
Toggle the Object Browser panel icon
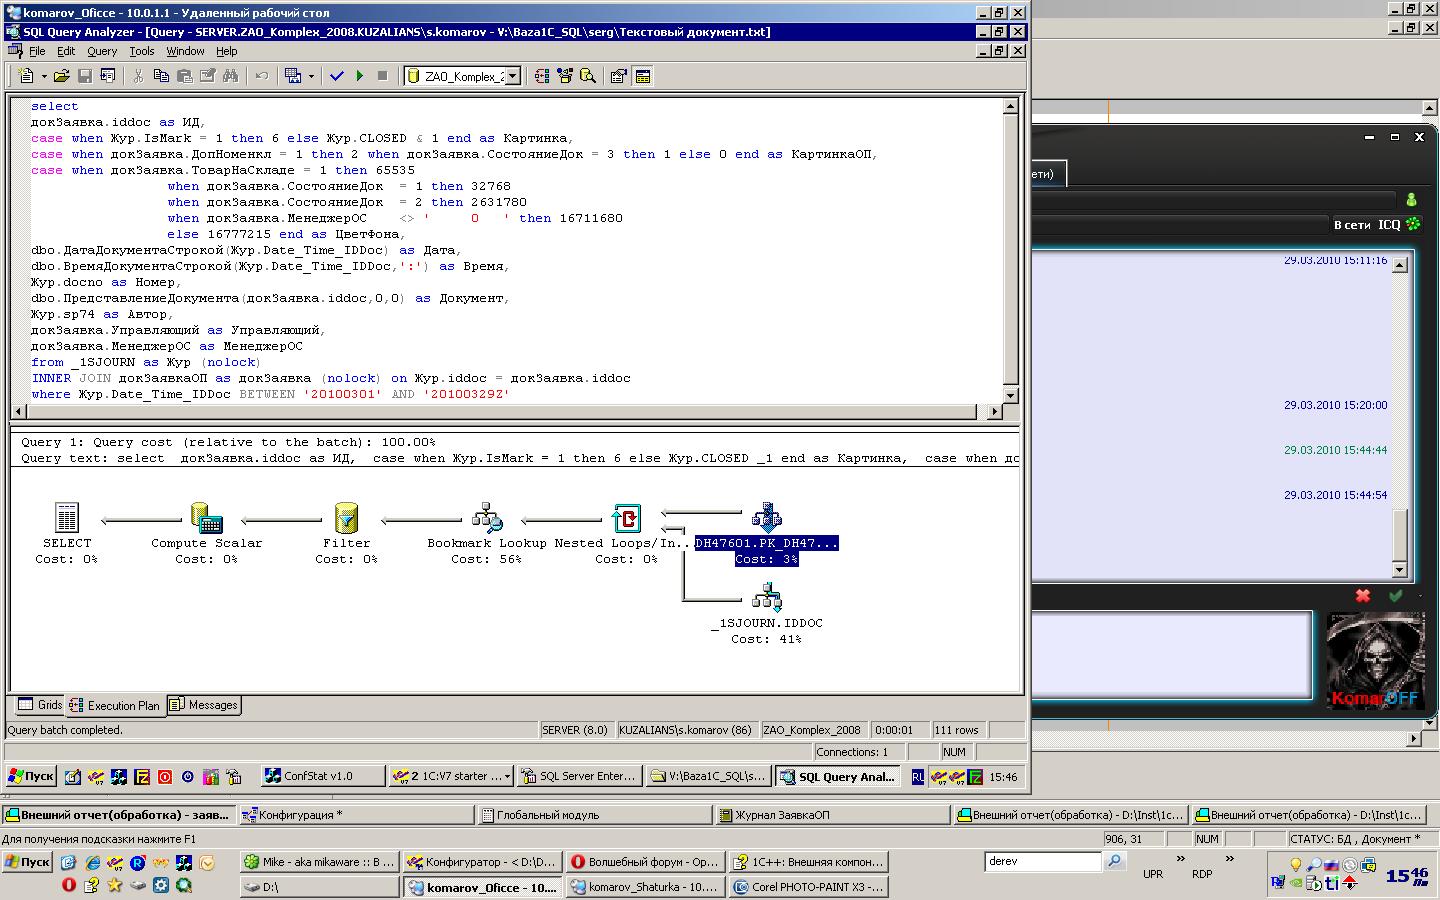click(565, 76)
